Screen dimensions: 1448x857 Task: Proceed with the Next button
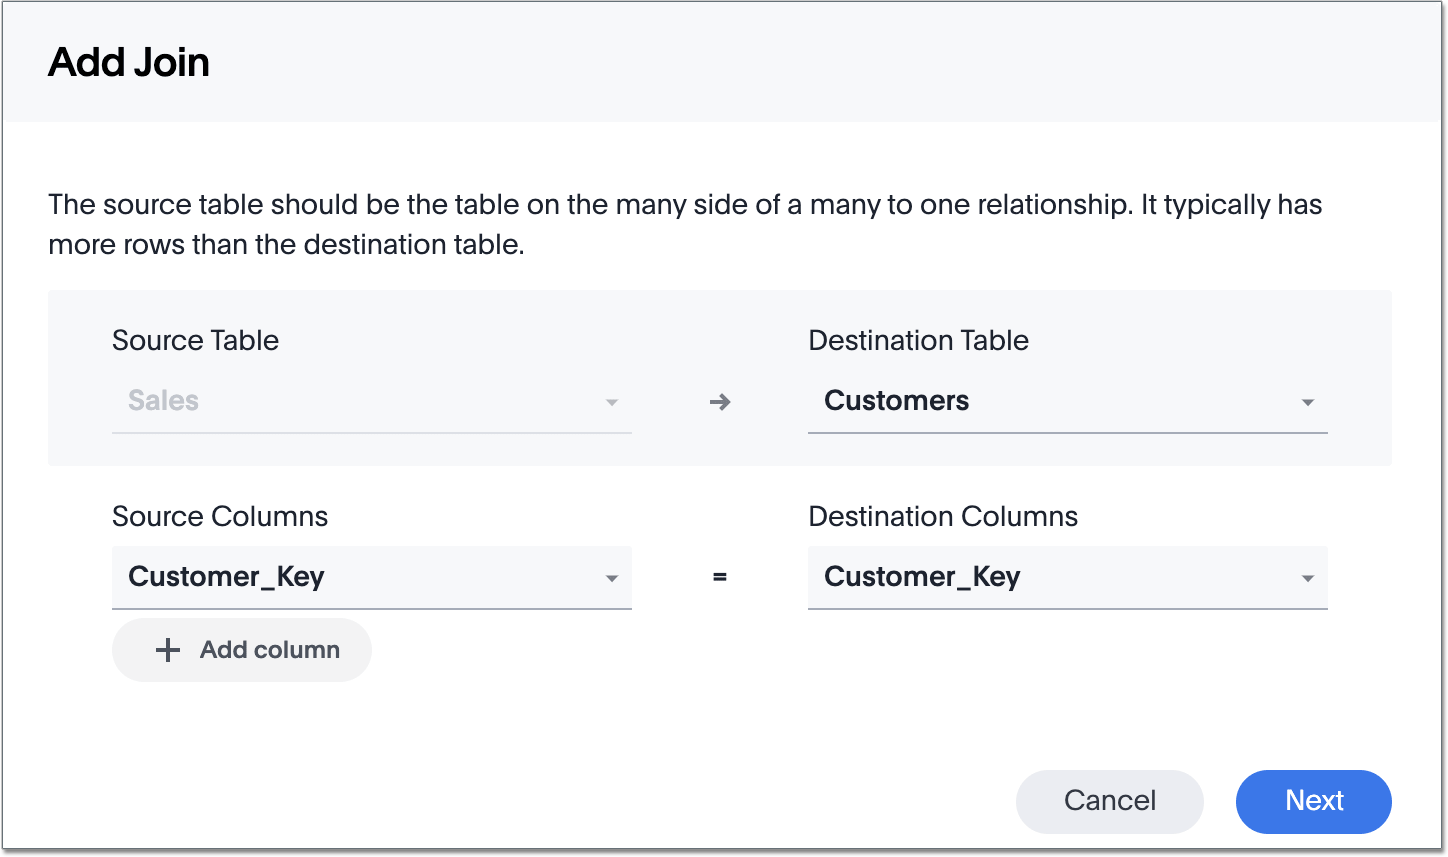pos(1313,801)
